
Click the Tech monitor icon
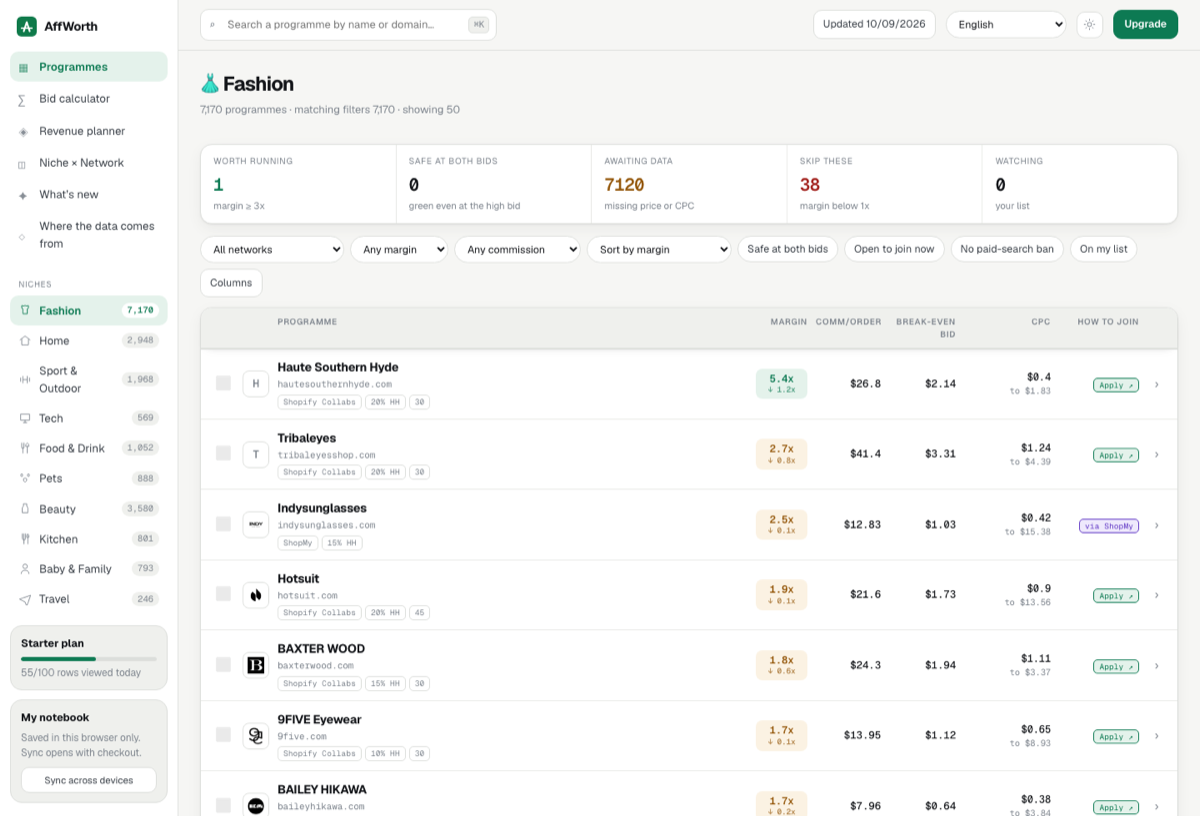[x=25, y=418]
